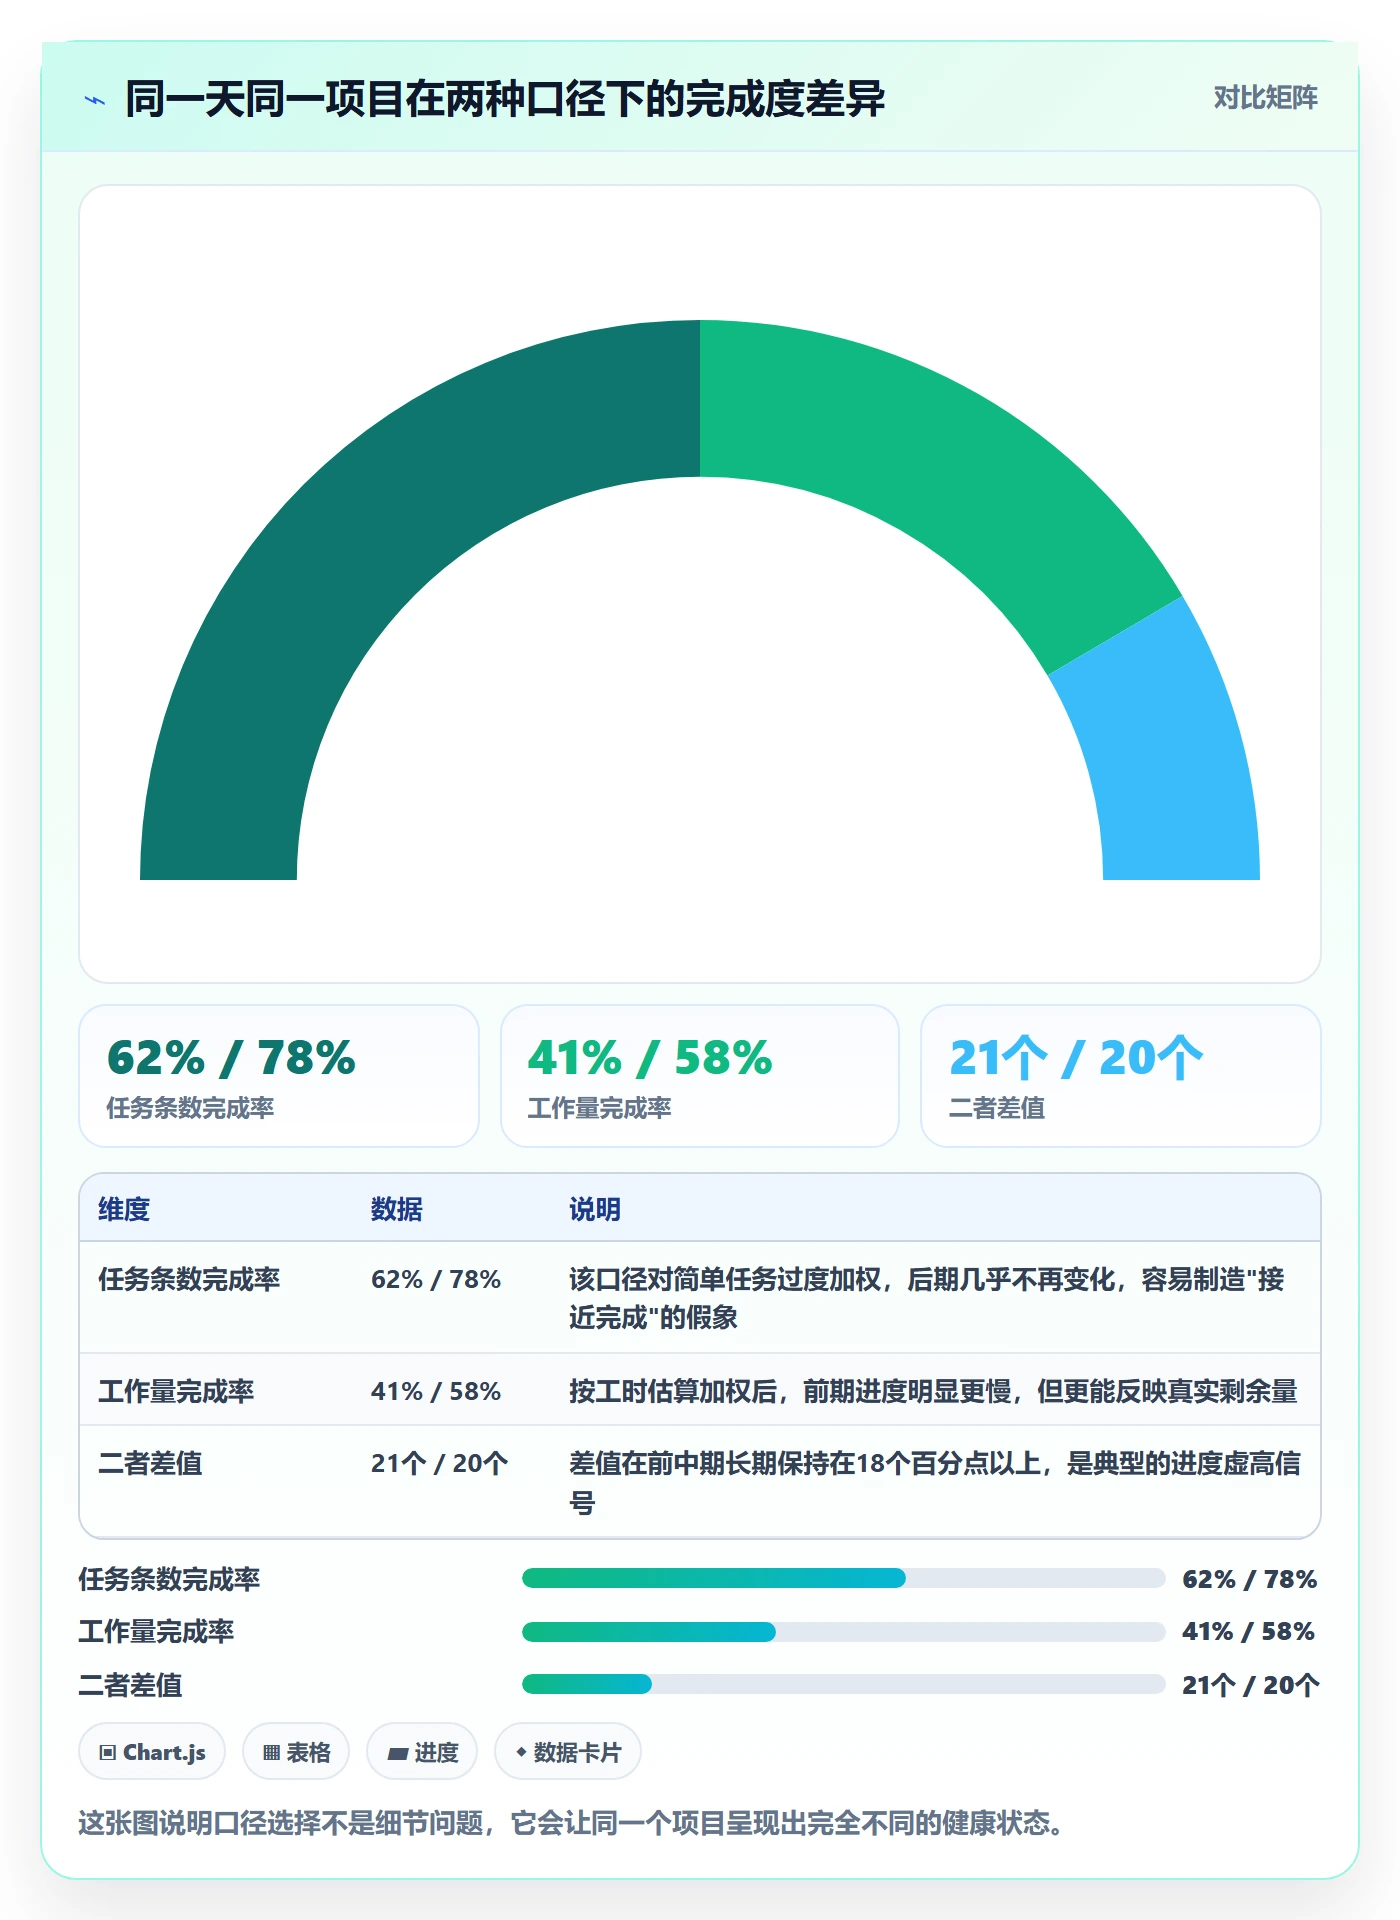Click the 数据 column header
This screenshot has height=1920, width=1400.
pos(397,1209)
